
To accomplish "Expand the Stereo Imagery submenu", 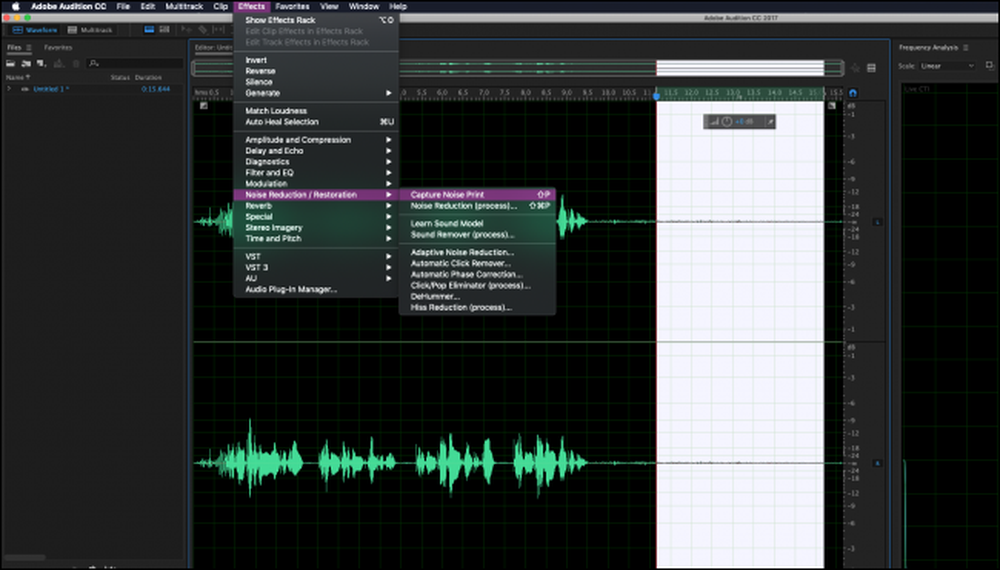I will (x=316, y=228).
